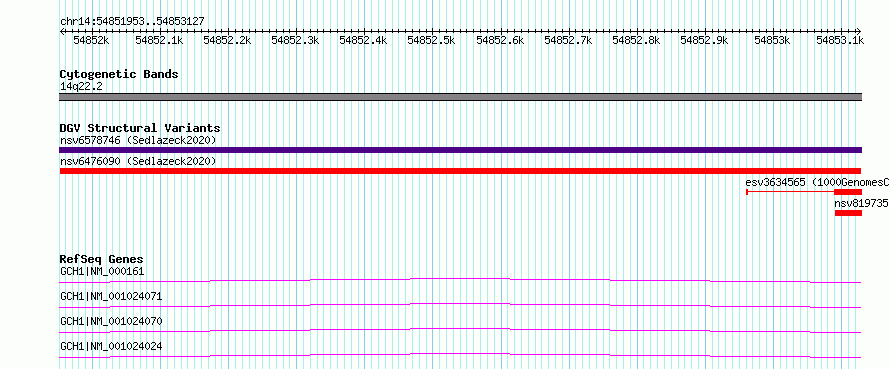The height and width of the screenshot is (369, 890).
Task: Open the nsv6476090 (Sedlazeck2020) variant label
Action: pos(138,161)
